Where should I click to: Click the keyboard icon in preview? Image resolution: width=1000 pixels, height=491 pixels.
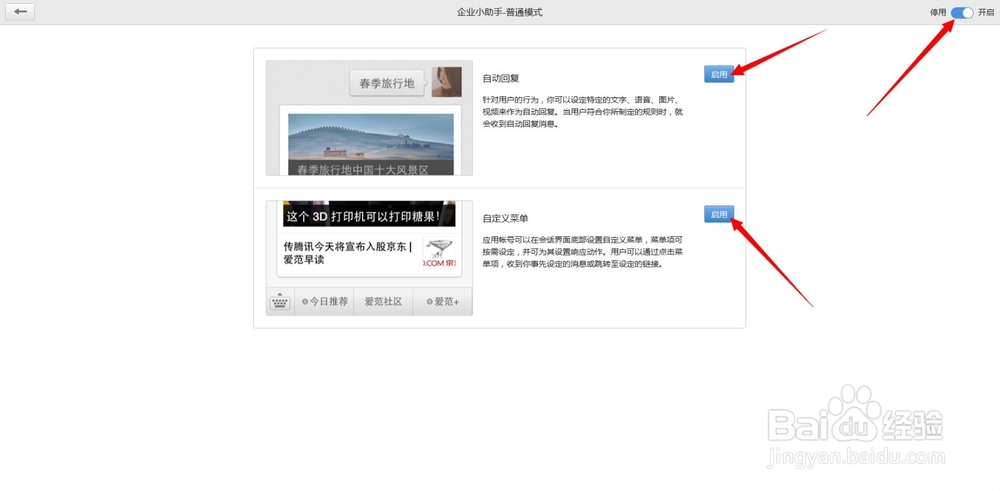[280, 302]
